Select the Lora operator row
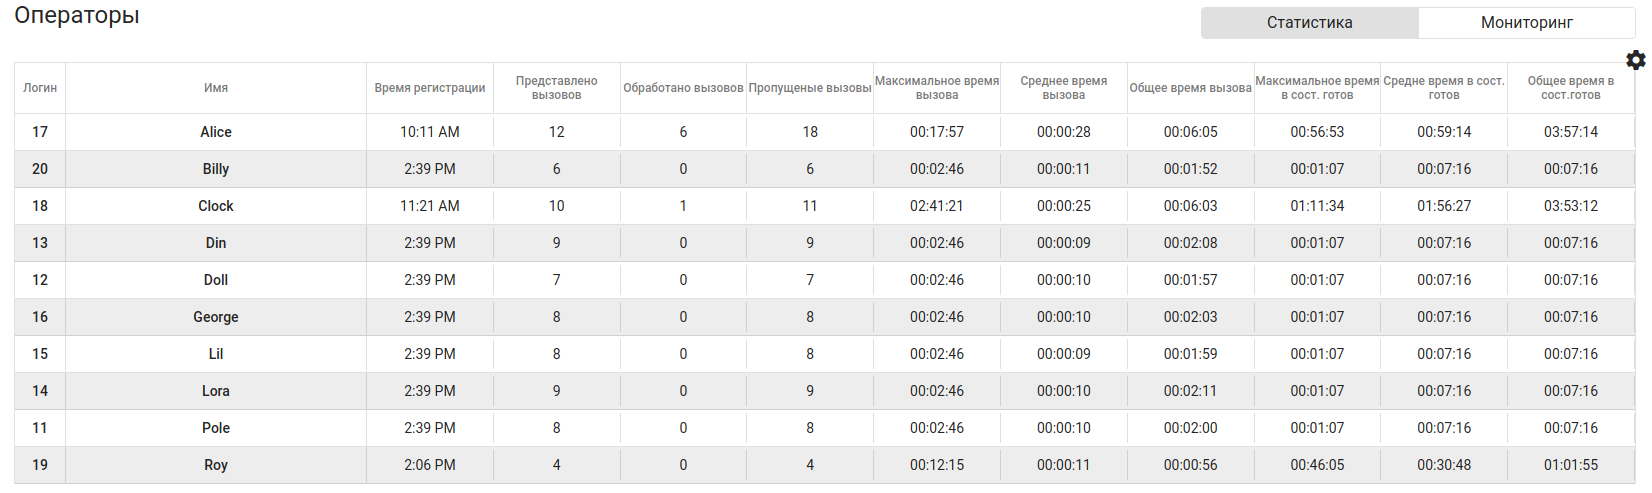Viewport: 1652px width, 493px height. (x=216, y=391)
